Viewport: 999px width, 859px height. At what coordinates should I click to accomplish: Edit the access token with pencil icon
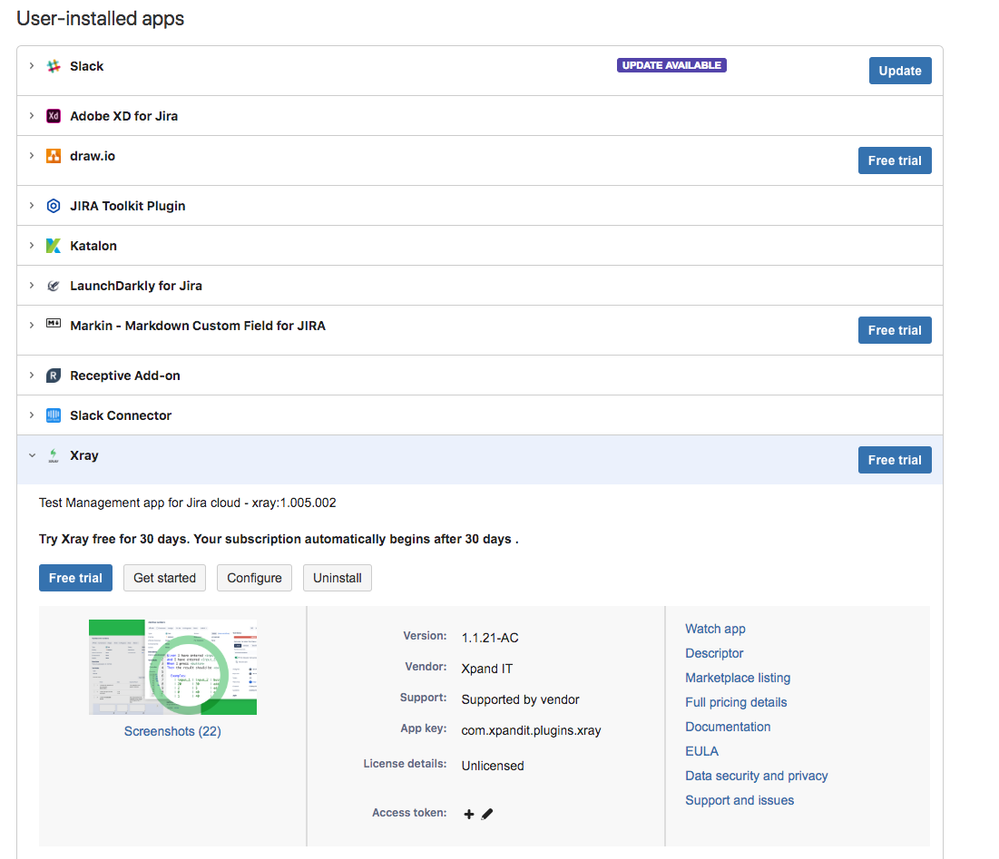coord(487,814)
